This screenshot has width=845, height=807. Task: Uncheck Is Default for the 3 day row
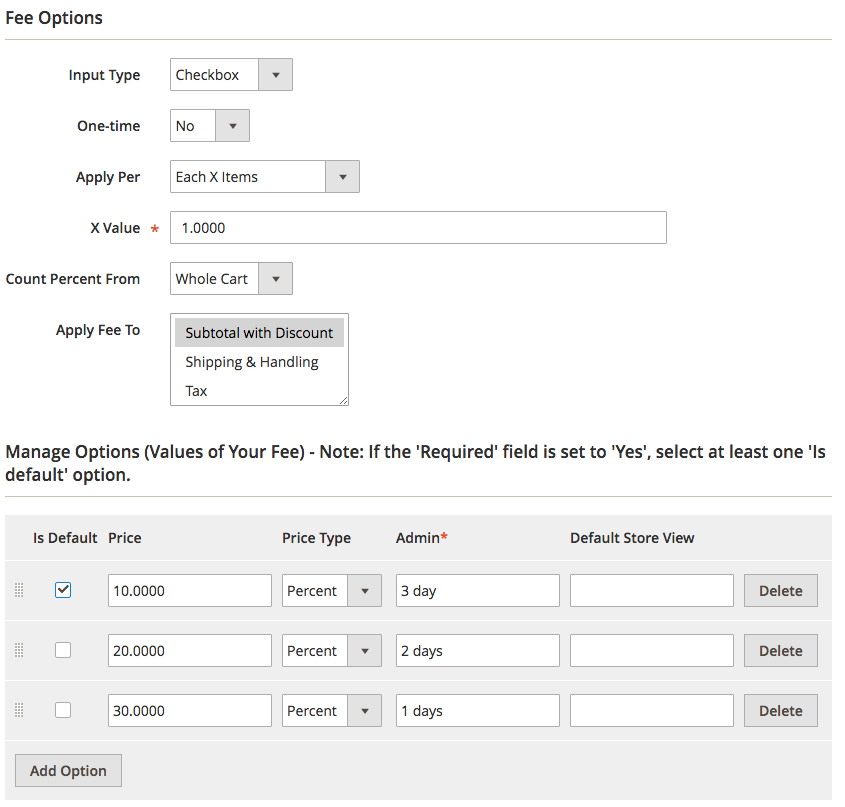(63, 590)
